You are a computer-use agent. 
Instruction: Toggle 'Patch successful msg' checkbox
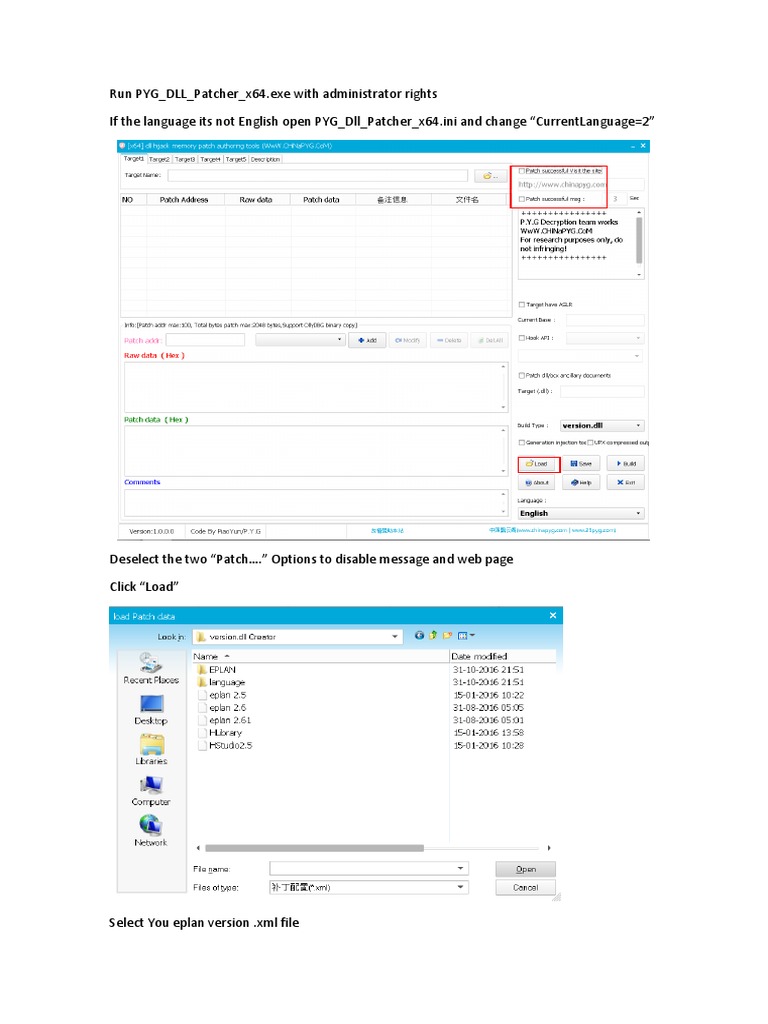[x=522, y=199]
